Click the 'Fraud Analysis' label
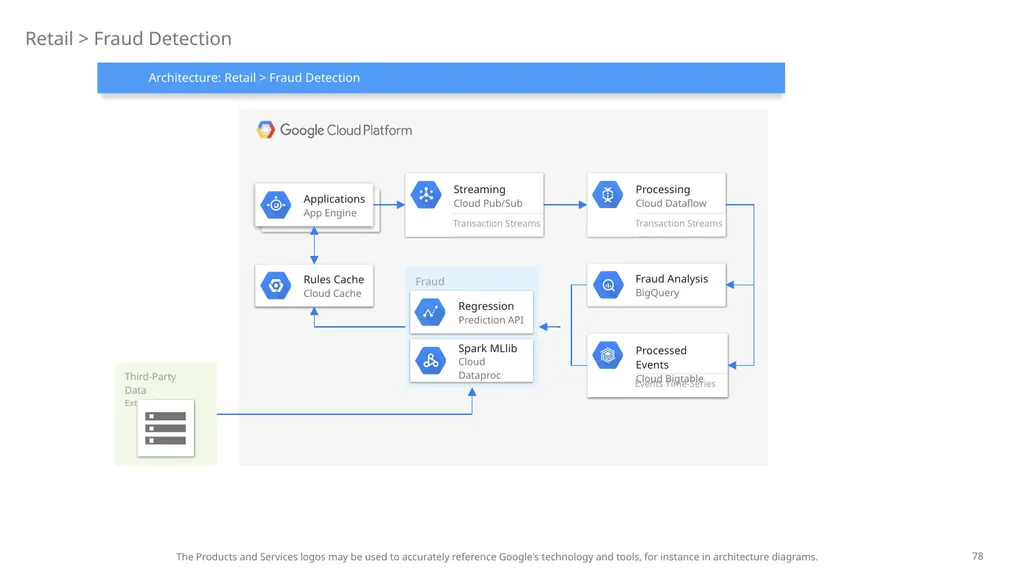Image resolution: width=1024 pixels, height=576 pixels. (x=671, y=279)
